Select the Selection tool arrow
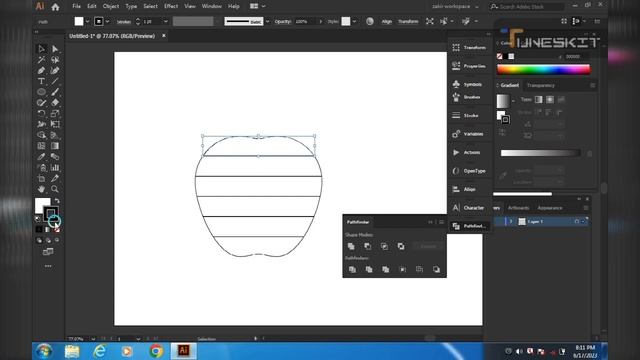The image size is (640, 360). (41, 49)
